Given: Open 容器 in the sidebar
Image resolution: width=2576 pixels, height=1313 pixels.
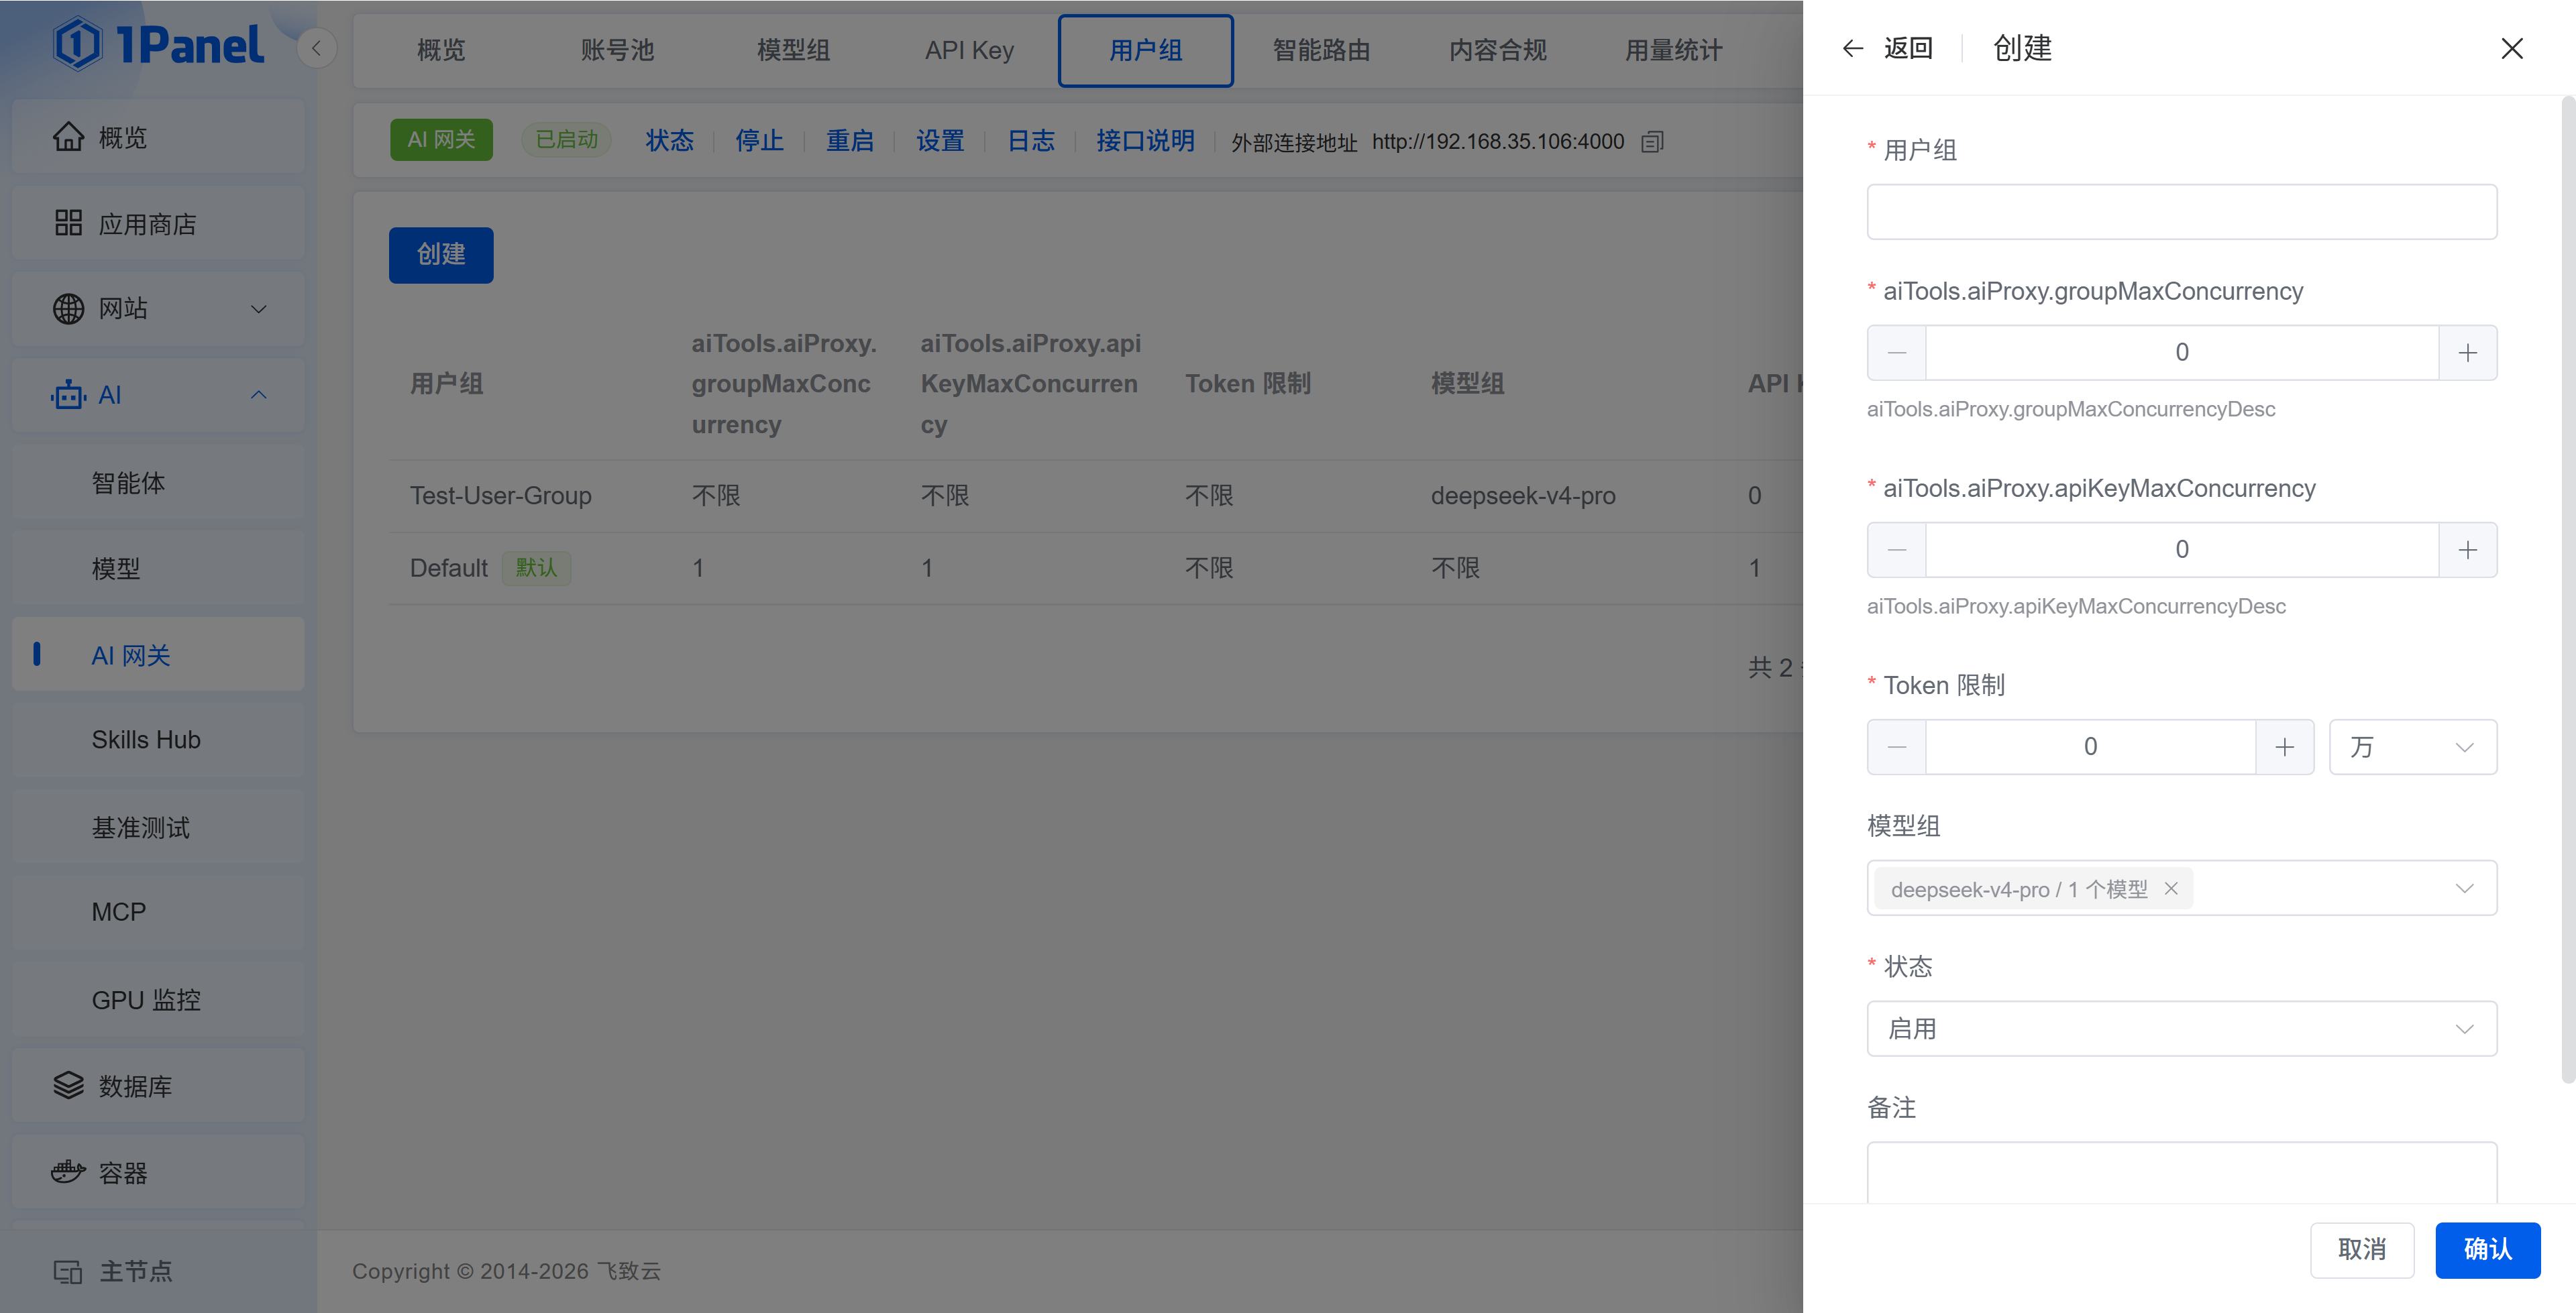Looking at the screenshot, I should click(158, 1172).
